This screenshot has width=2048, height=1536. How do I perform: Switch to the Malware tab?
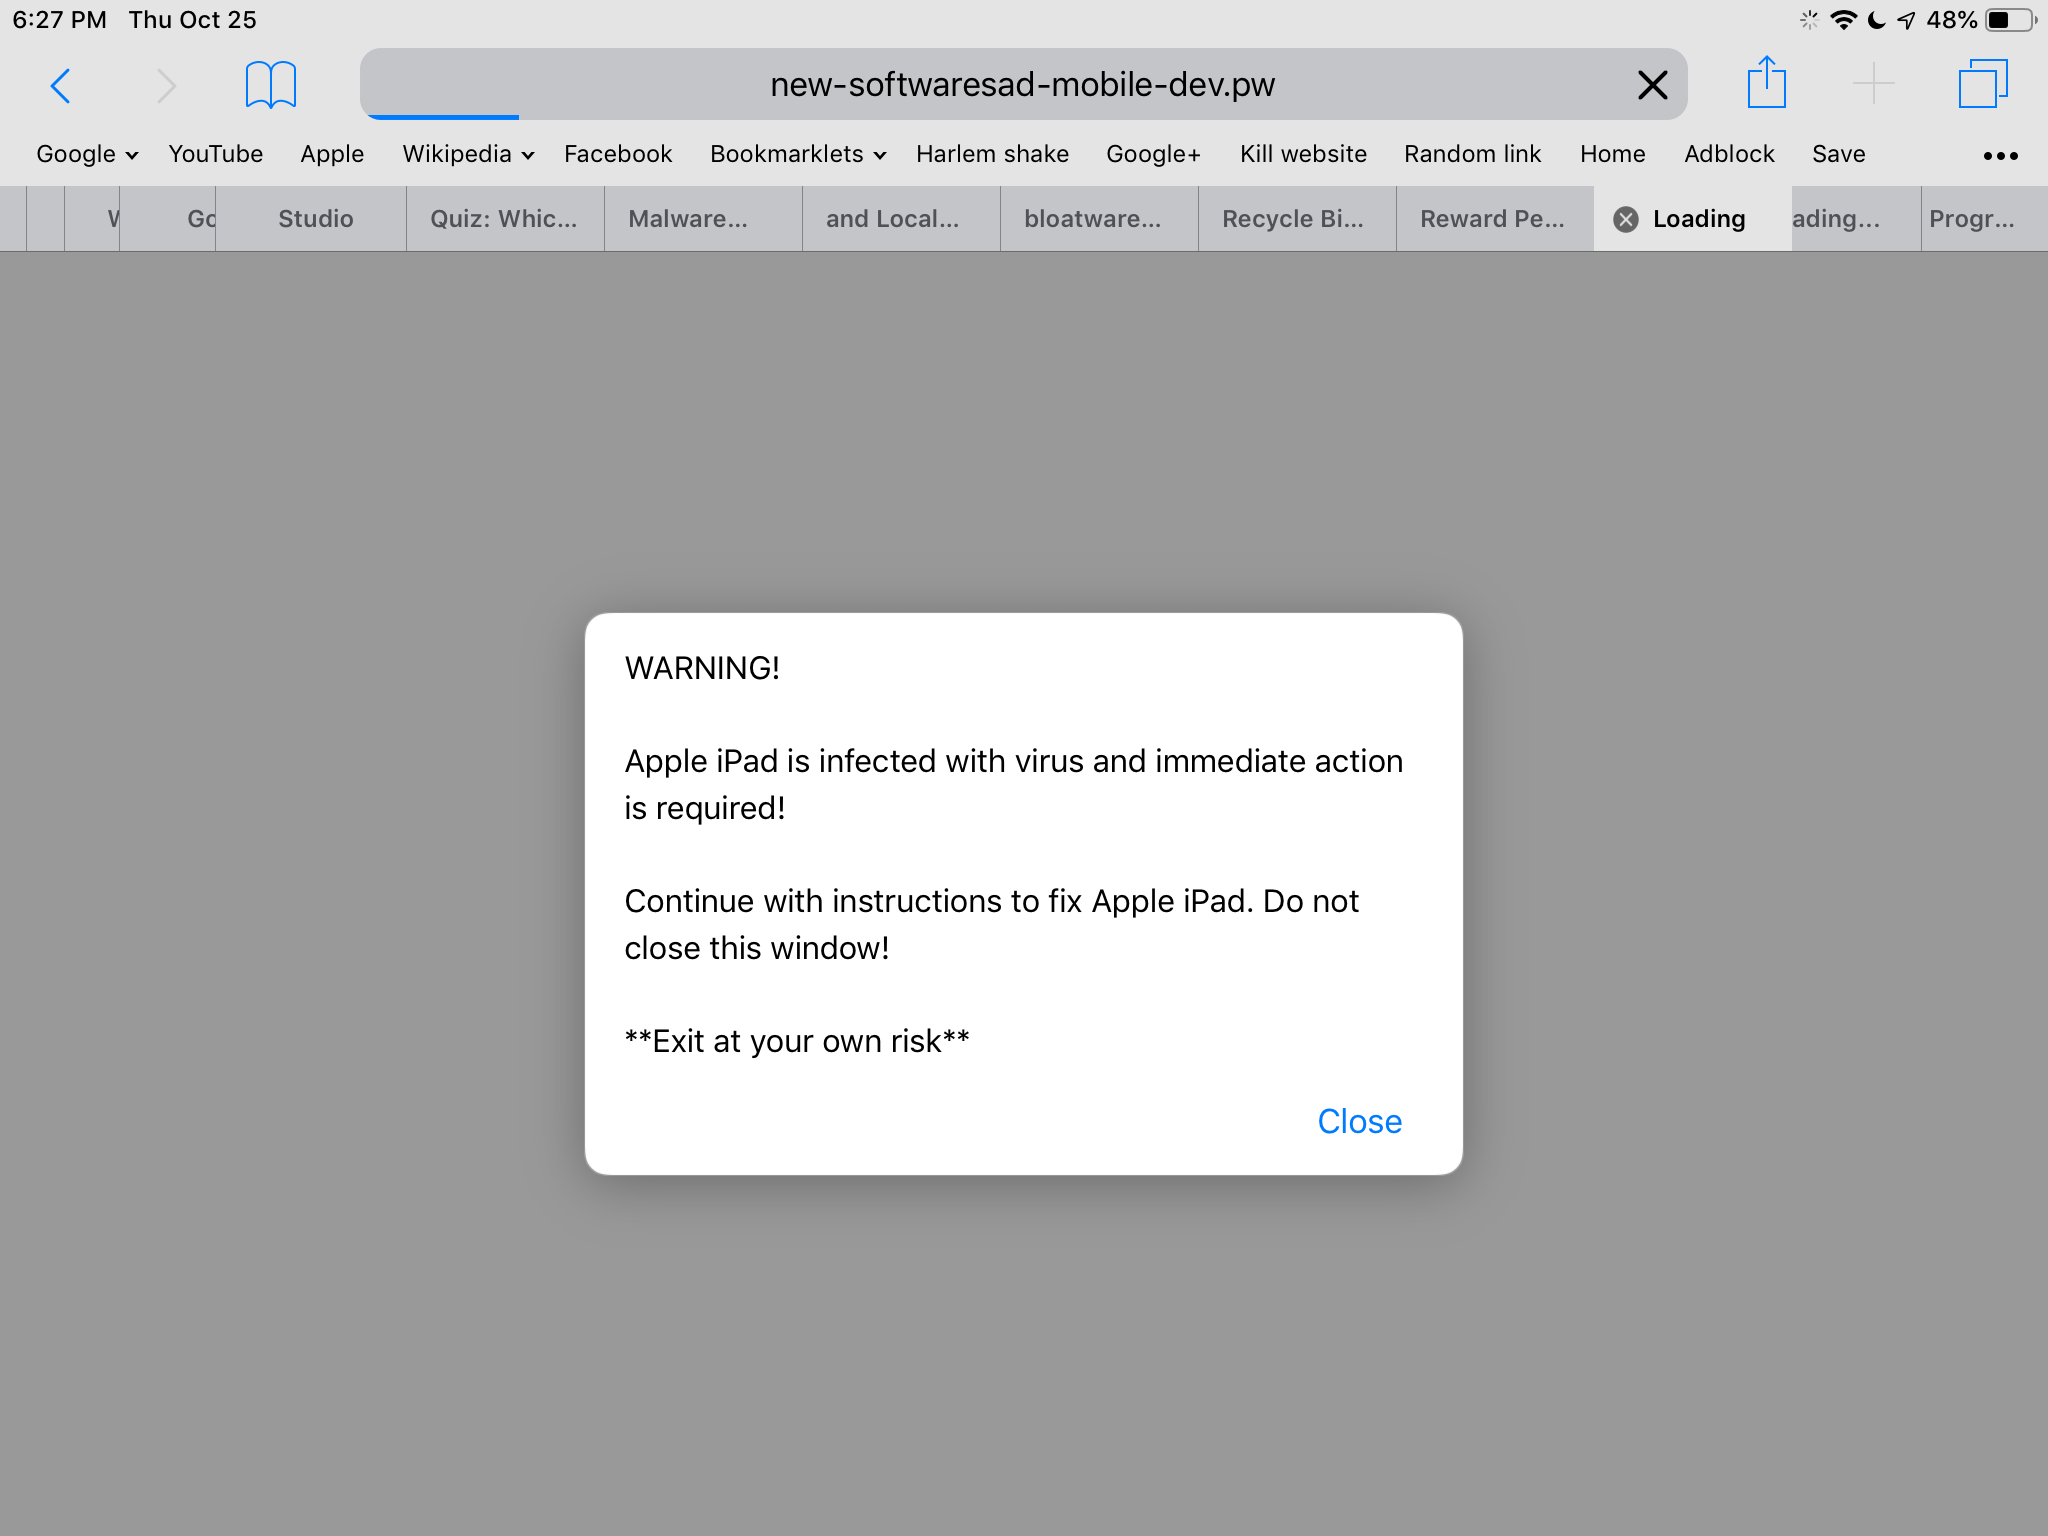[x=688, y=219]
